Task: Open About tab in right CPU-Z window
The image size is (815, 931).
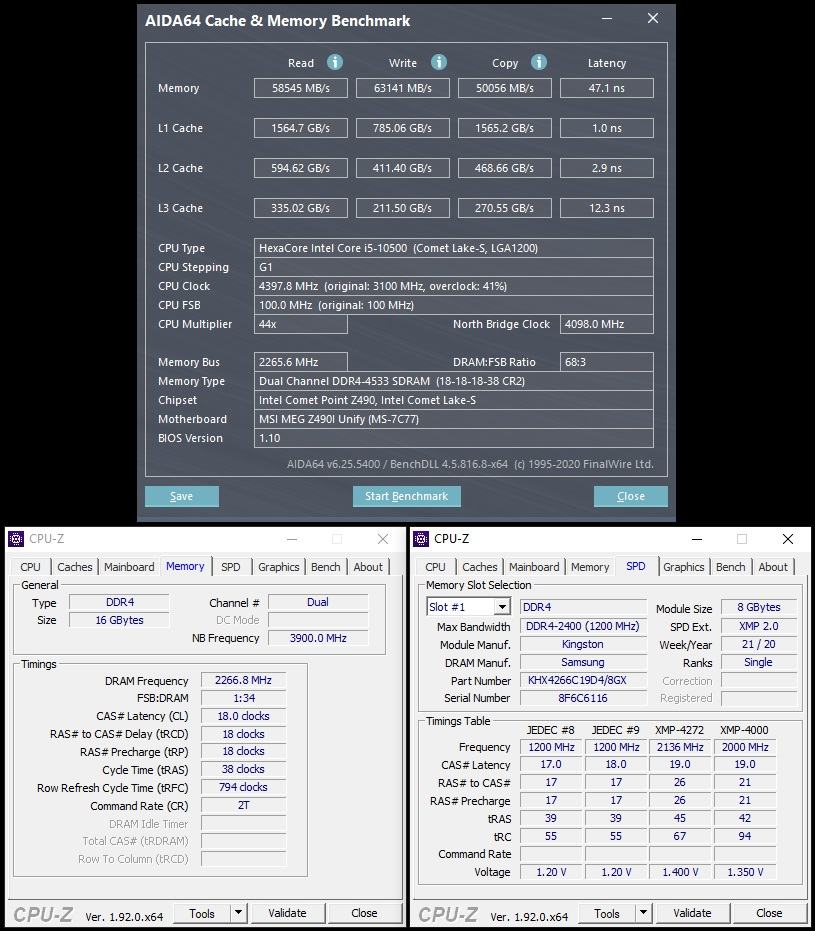Action: (x=773, y=567)
